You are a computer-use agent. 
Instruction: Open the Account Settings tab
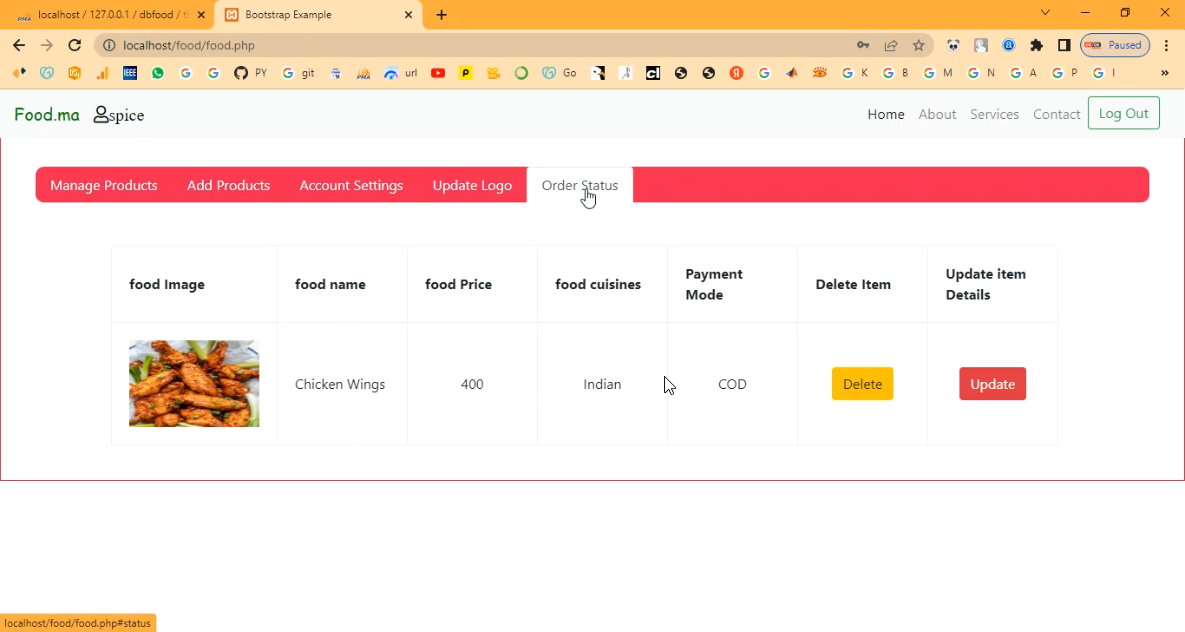point(351,185)
